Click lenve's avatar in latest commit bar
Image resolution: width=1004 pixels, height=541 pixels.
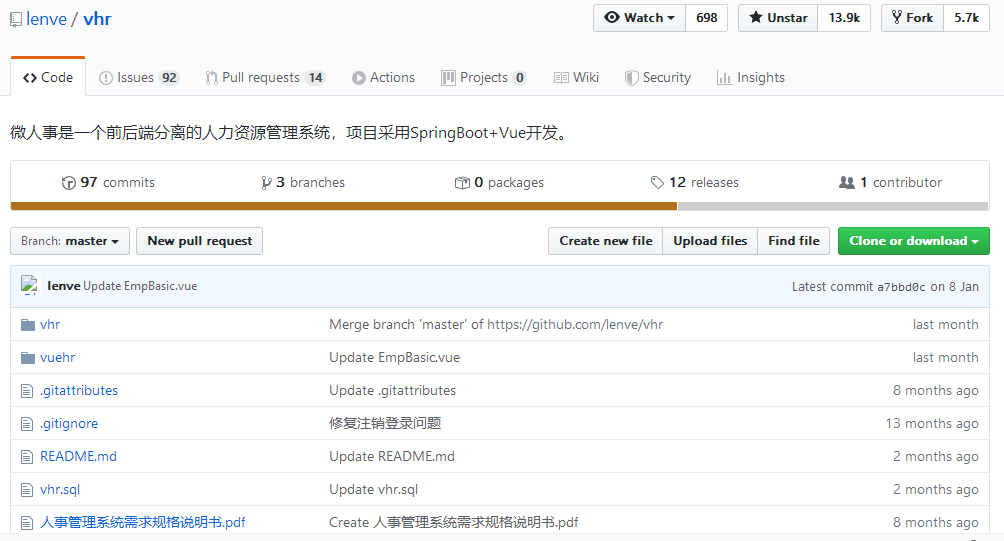pos(29,285)
